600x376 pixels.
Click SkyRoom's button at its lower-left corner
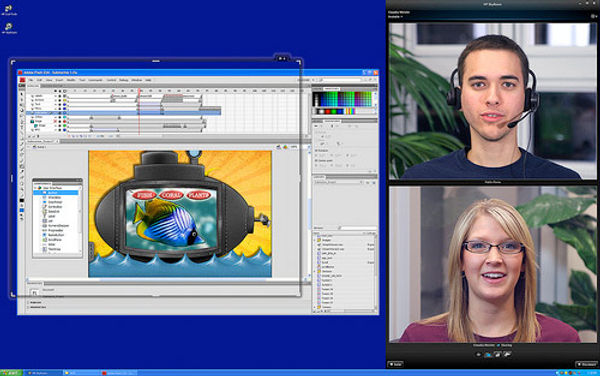pyautogui.click(x=395, y=364)
